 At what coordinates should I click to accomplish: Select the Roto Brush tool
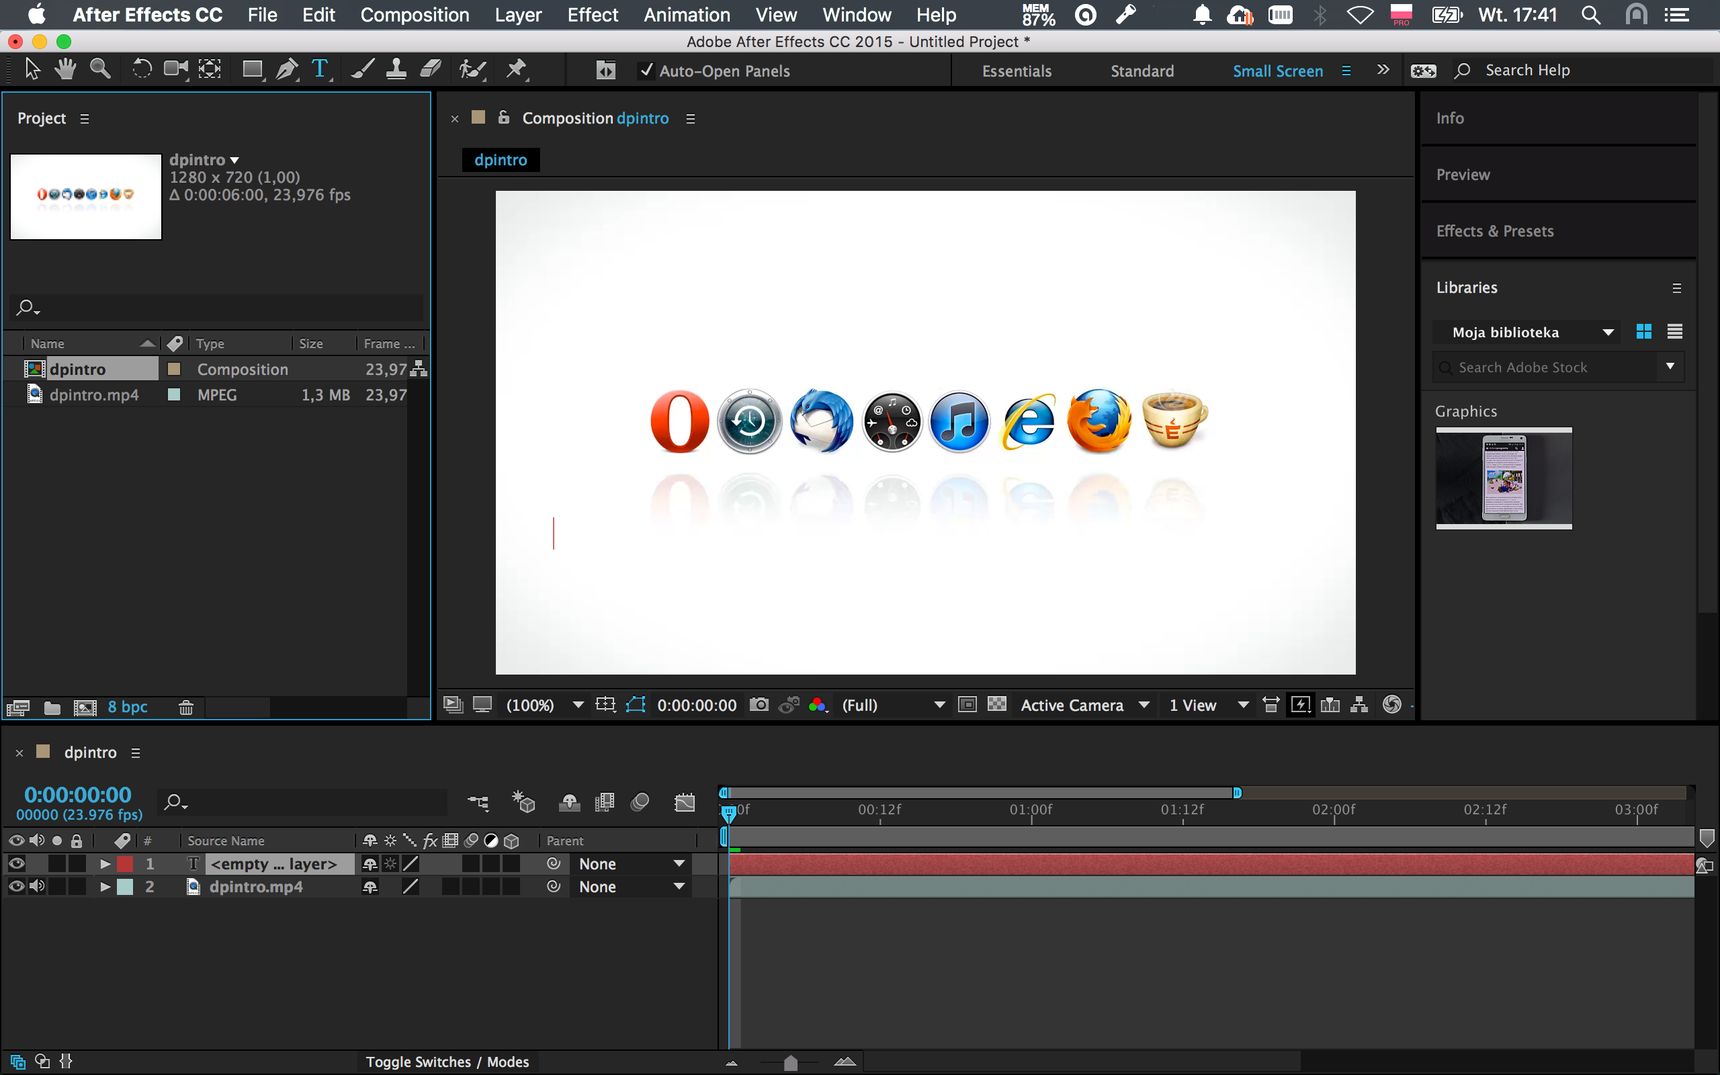click(472, 69)
